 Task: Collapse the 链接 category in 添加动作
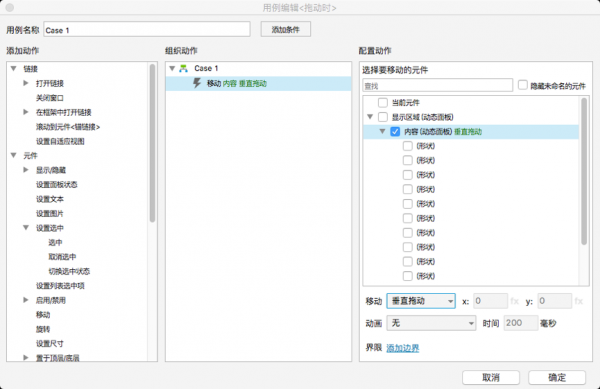point(14,69)
